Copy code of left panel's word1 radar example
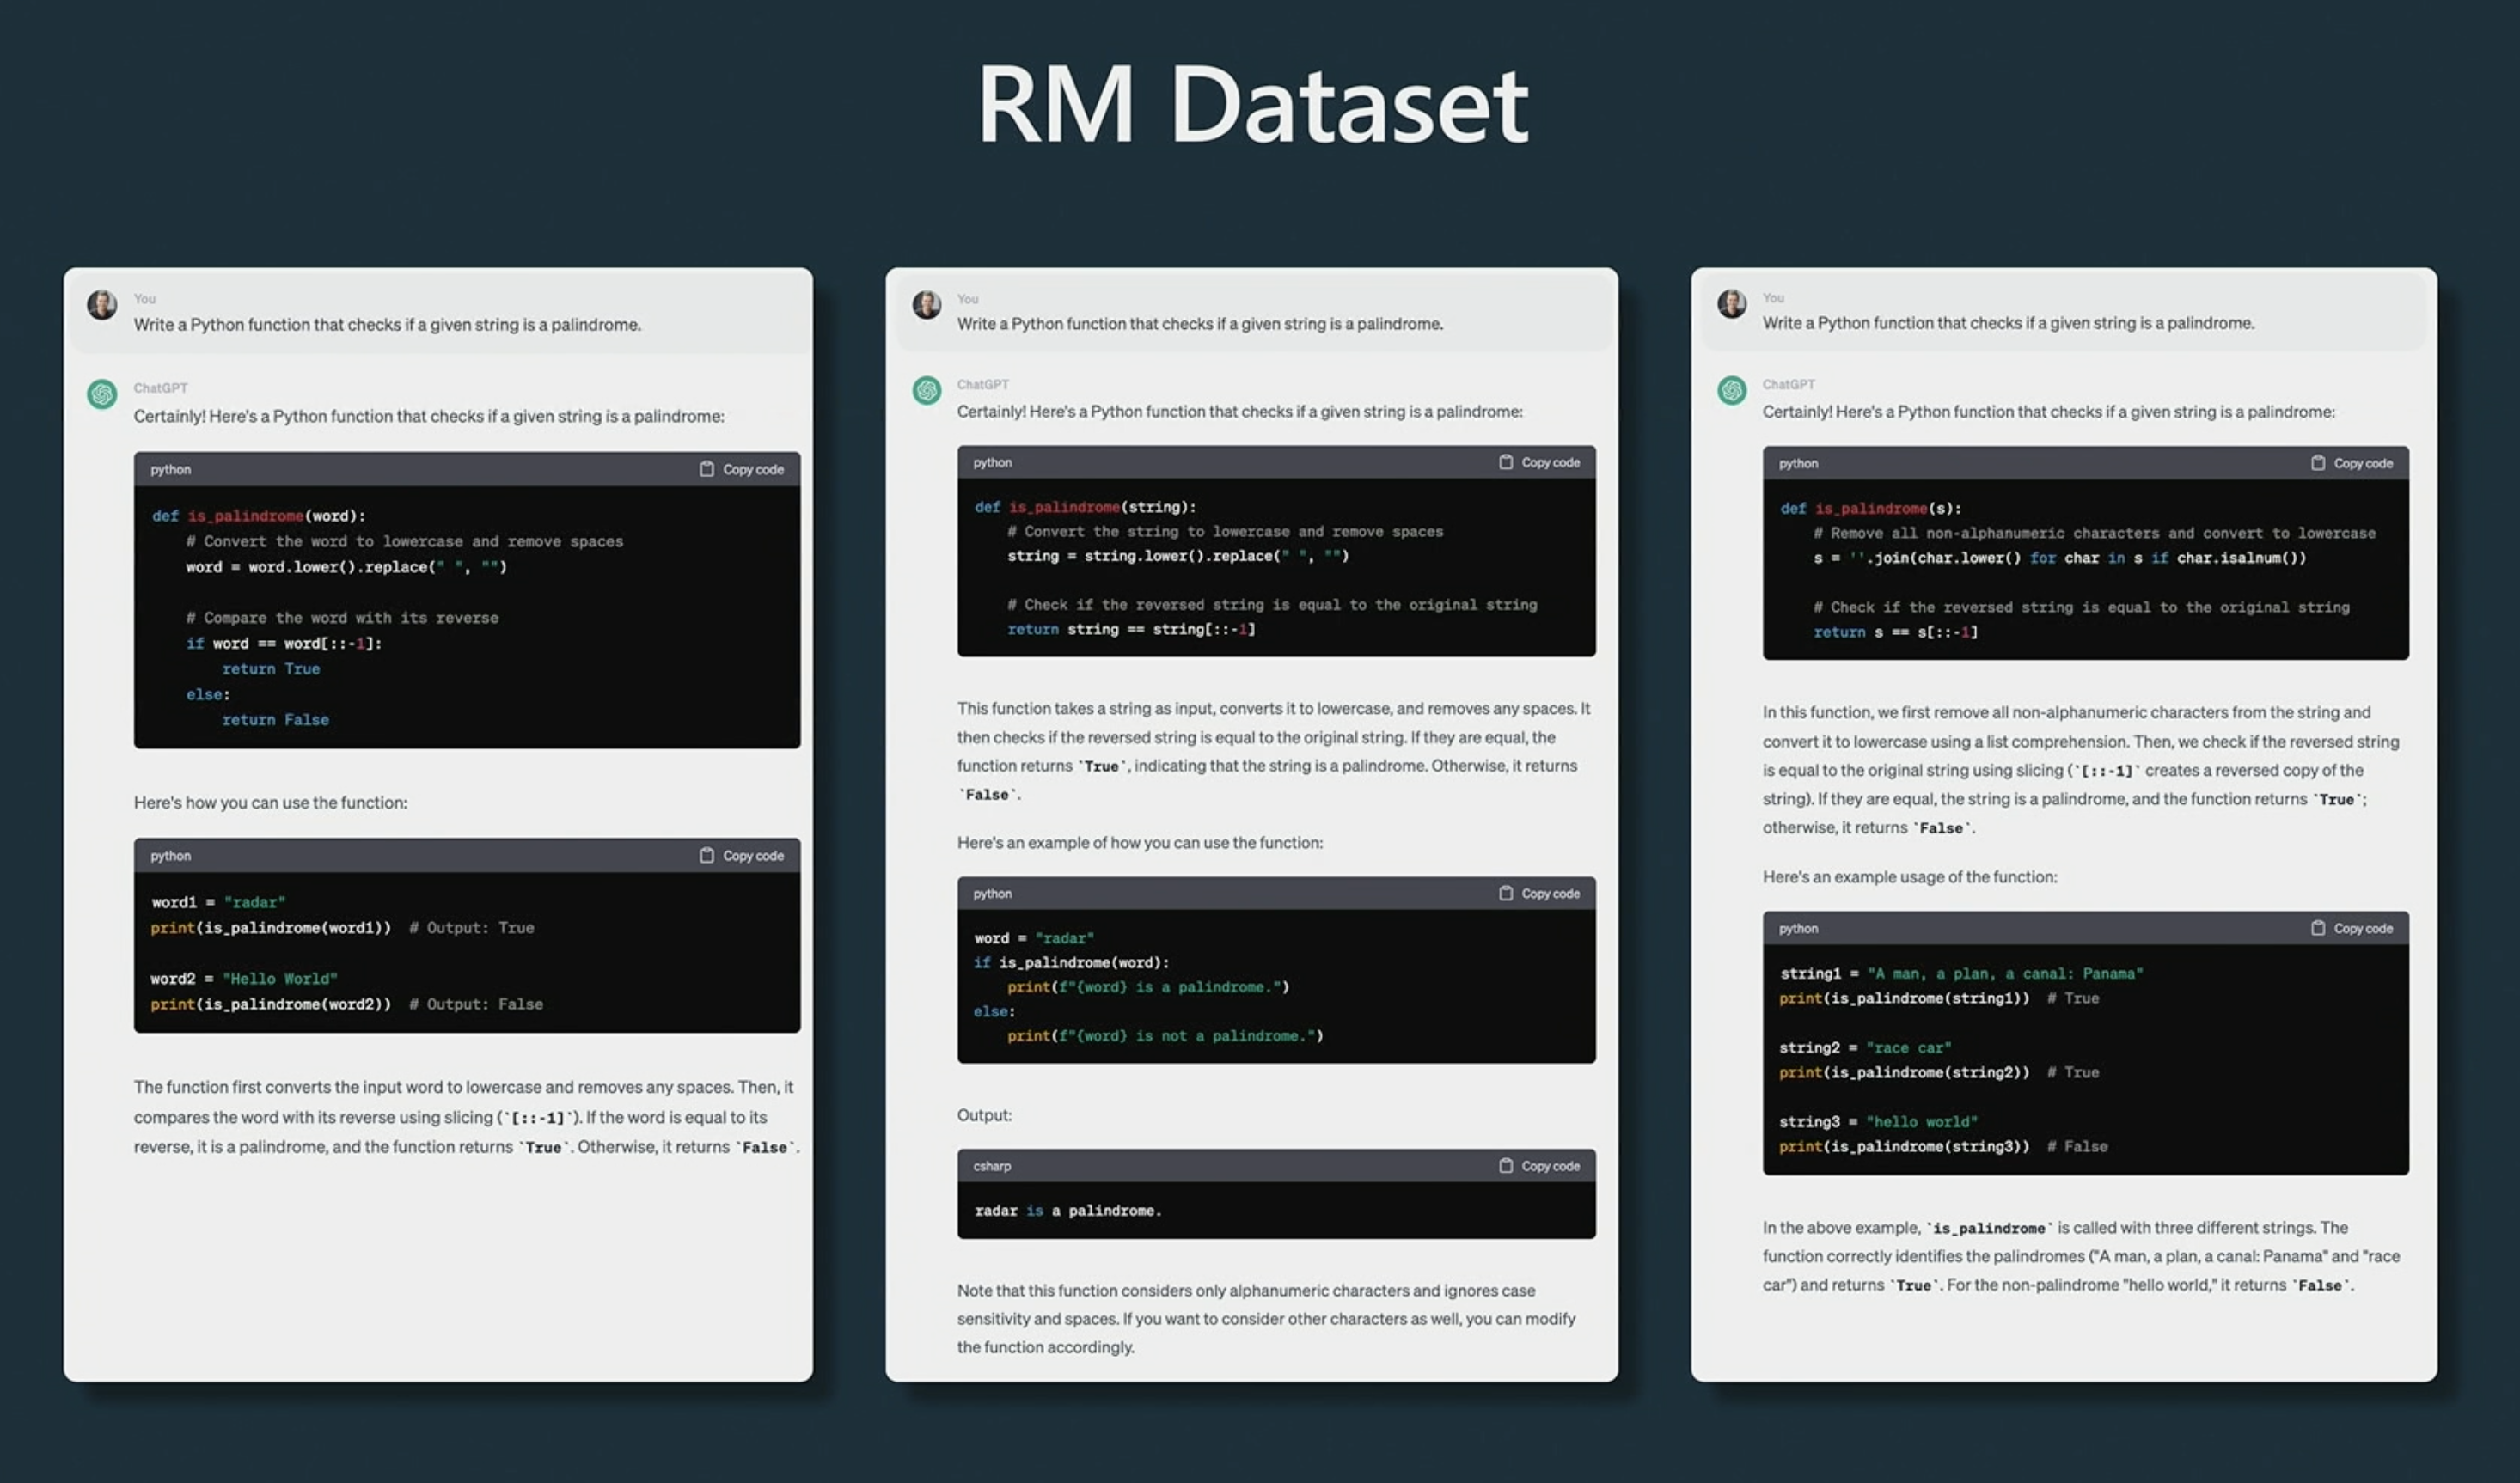Viewport: 2520px width, 1483px height. 741,855
